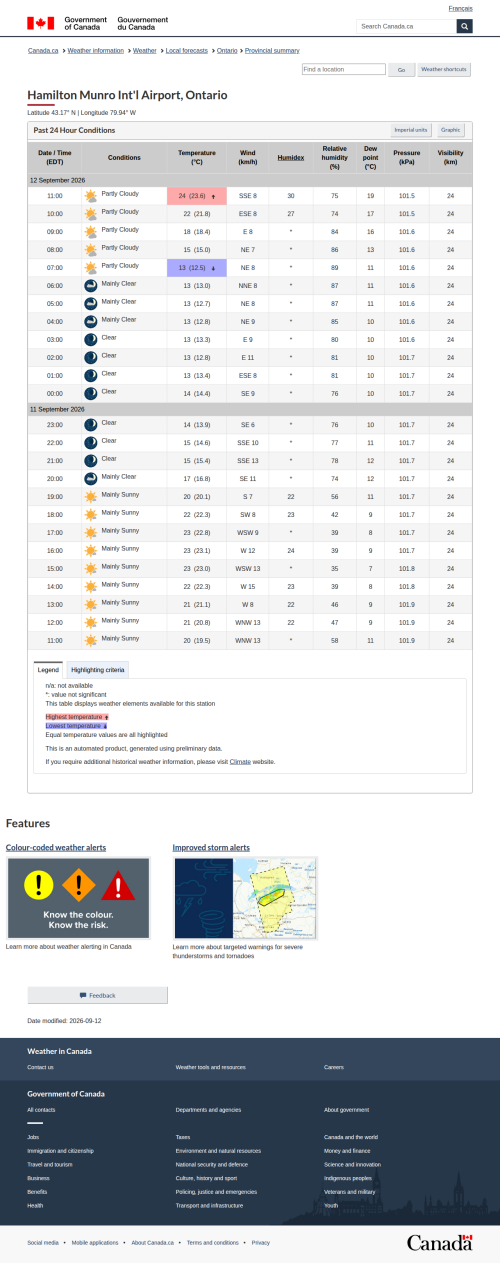
Task: Switch language to Français
Action: (x=461, y=8)
